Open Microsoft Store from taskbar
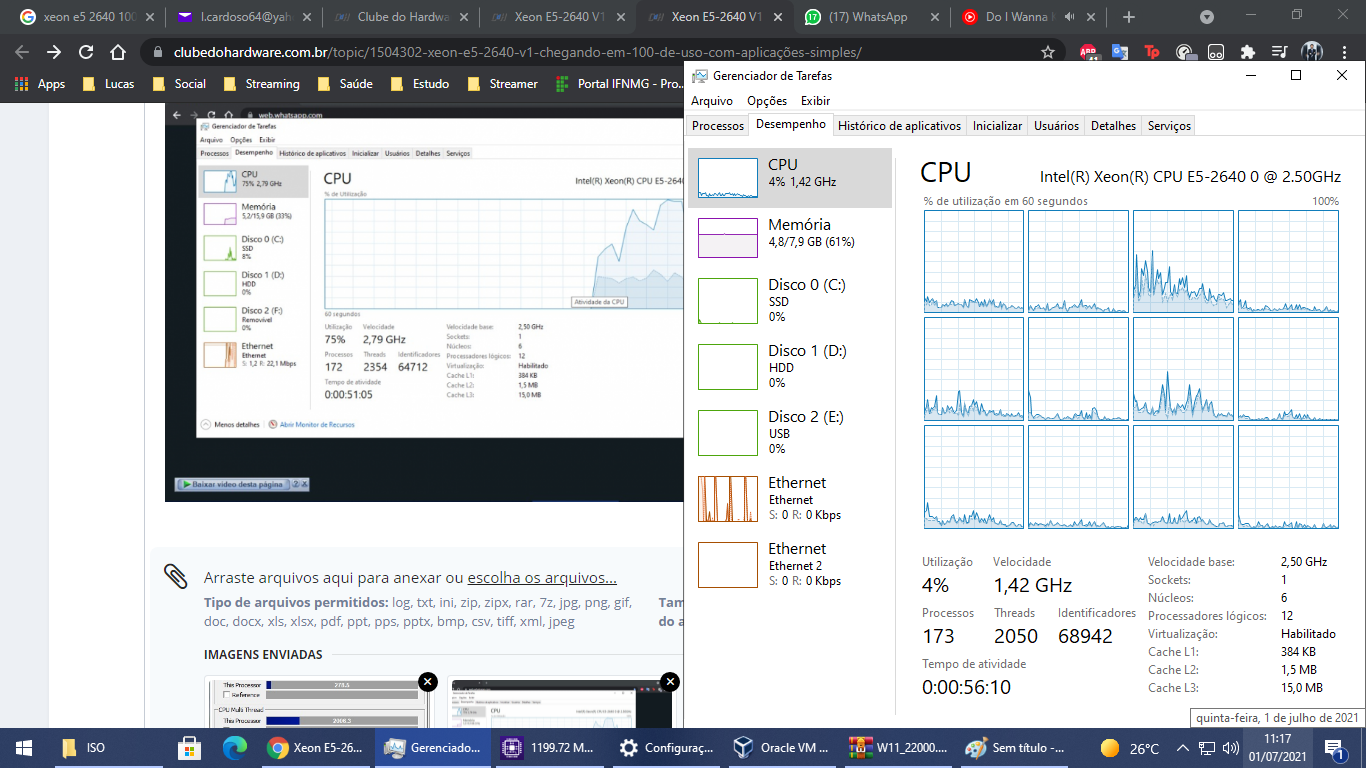Screen dimensions: 1366x768 189,747
